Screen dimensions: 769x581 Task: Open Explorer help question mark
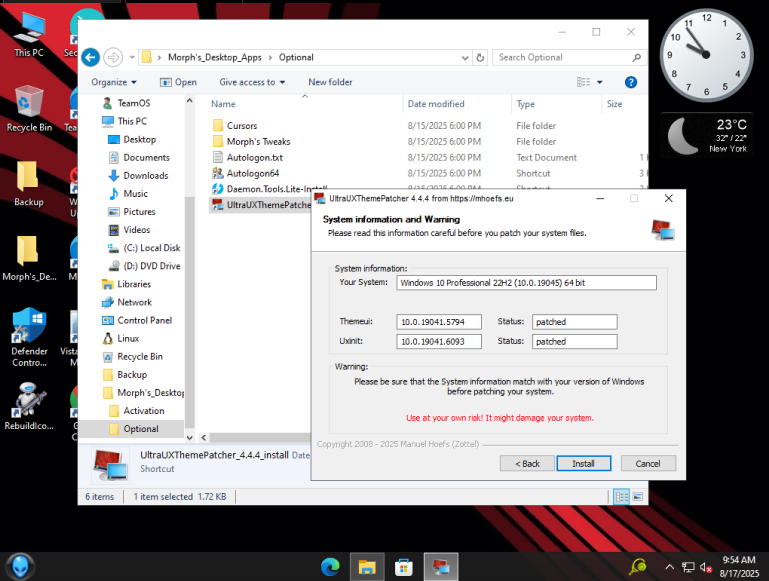[631, 82]
